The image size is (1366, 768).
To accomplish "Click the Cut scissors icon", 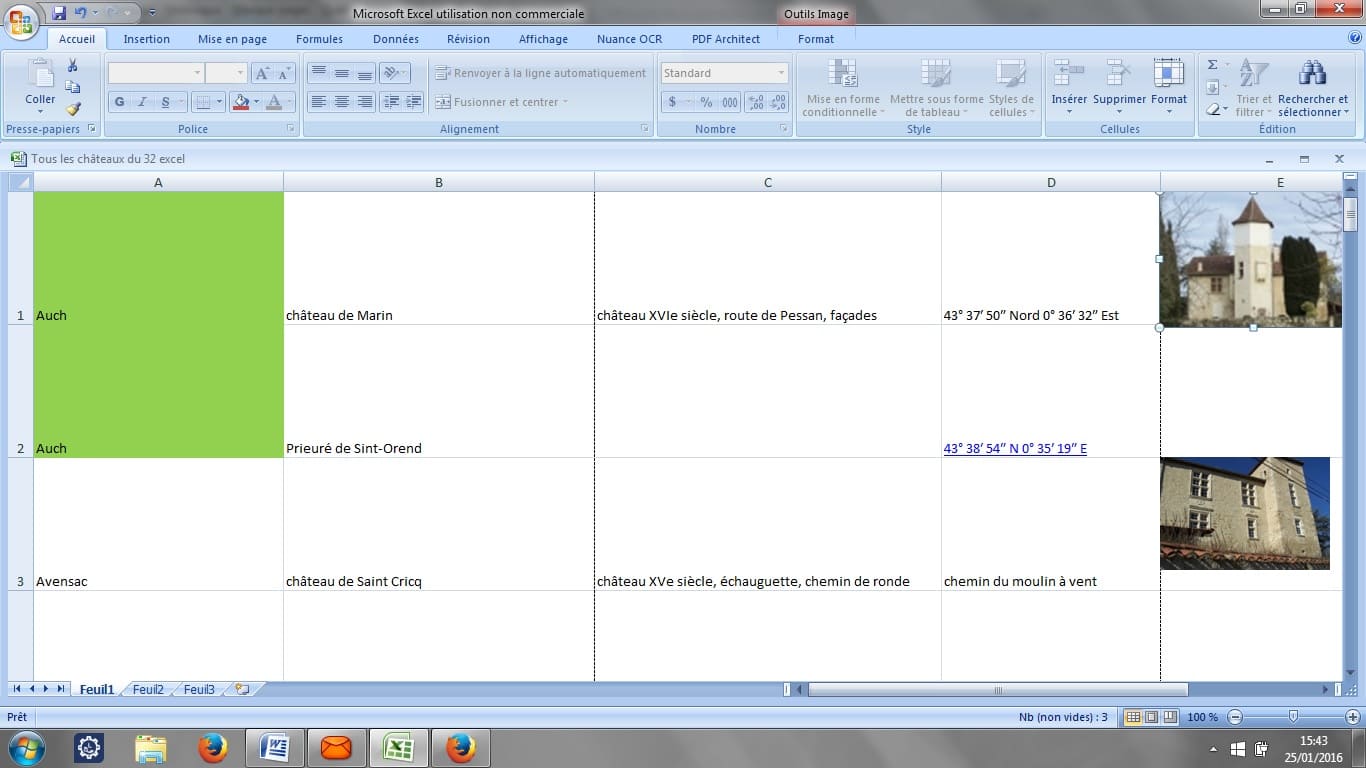I will [72, 66].
